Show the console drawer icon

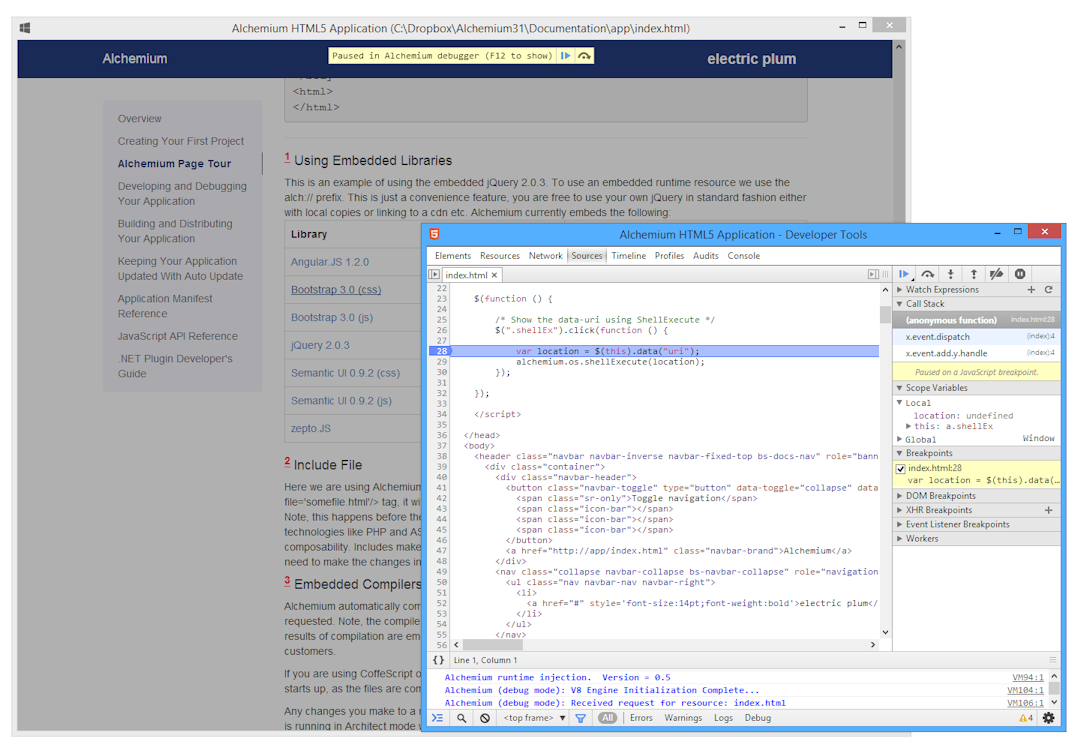coord(438,718)
